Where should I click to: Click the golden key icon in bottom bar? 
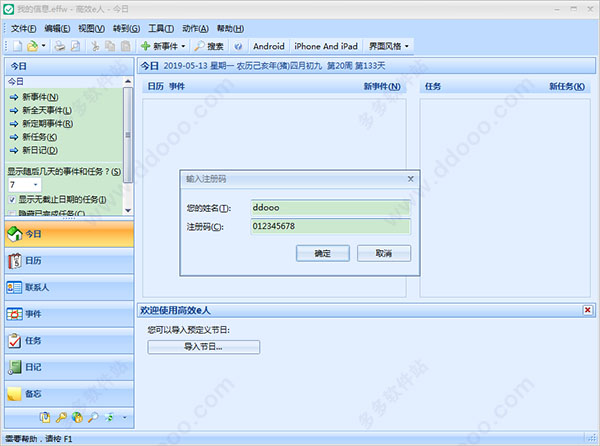tap(61, 417)
